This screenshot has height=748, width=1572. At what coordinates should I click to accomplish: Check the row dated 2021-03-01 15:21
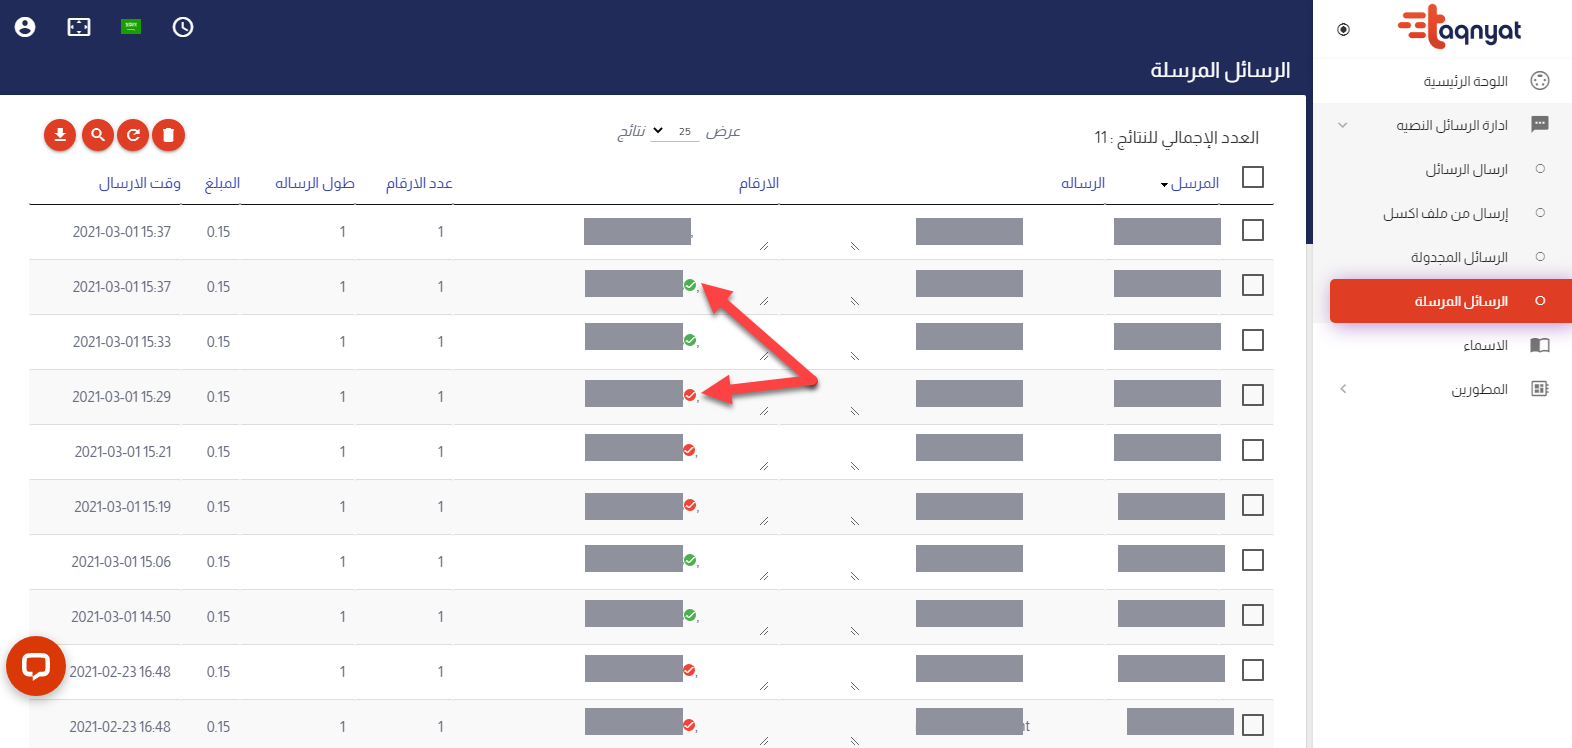click(1253, 450)
